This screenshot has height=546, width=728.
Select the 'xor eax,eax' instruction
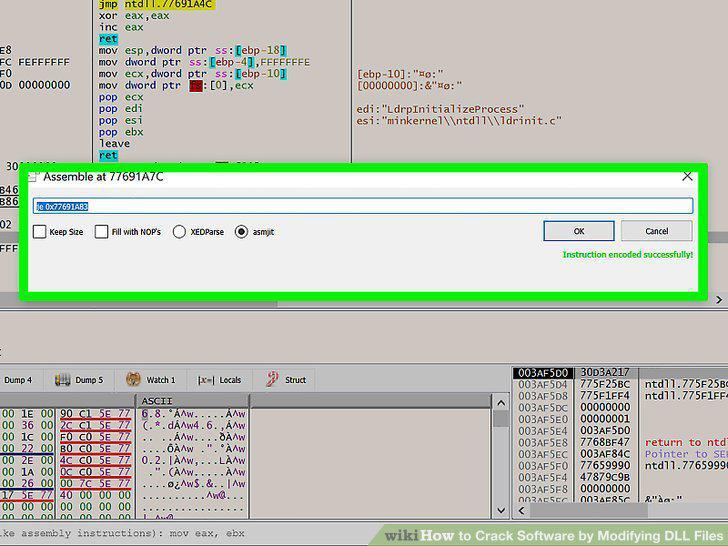pyautogui.click(x=134, y=16)
